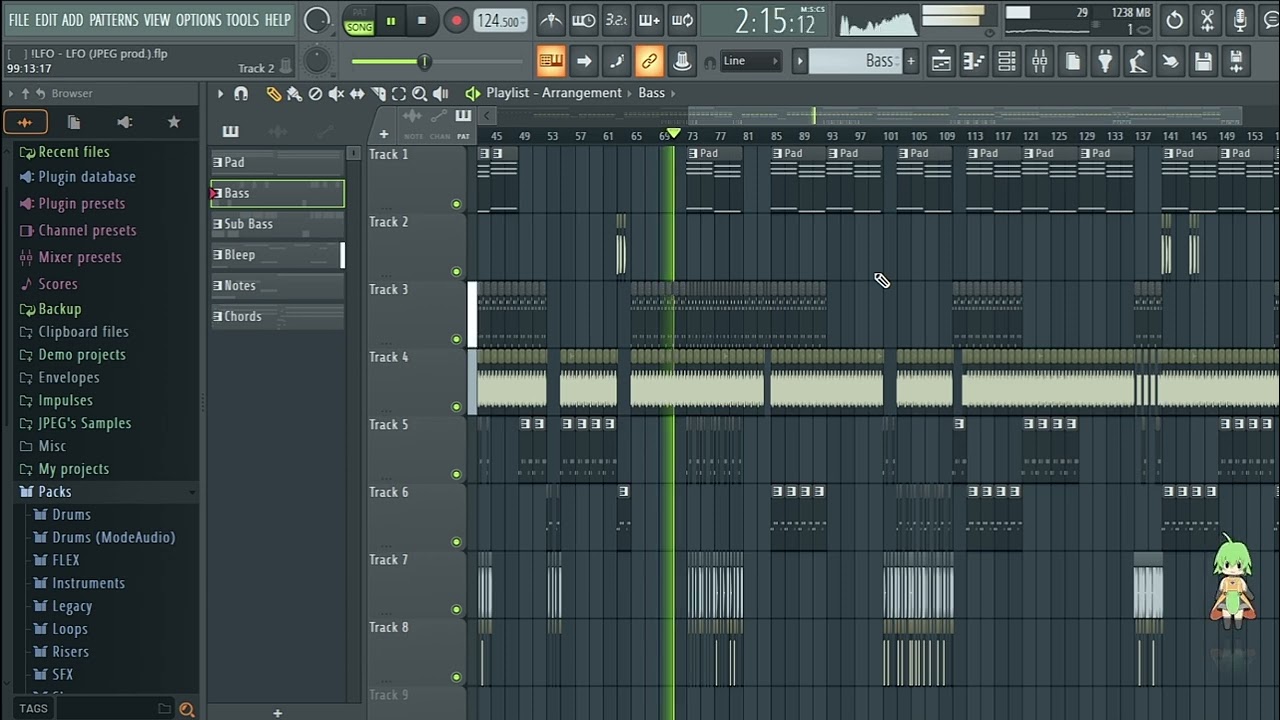This screenshot has height=720, width=1280.
Task: Toggle wait for input before playing
Action: coord(584,20)
